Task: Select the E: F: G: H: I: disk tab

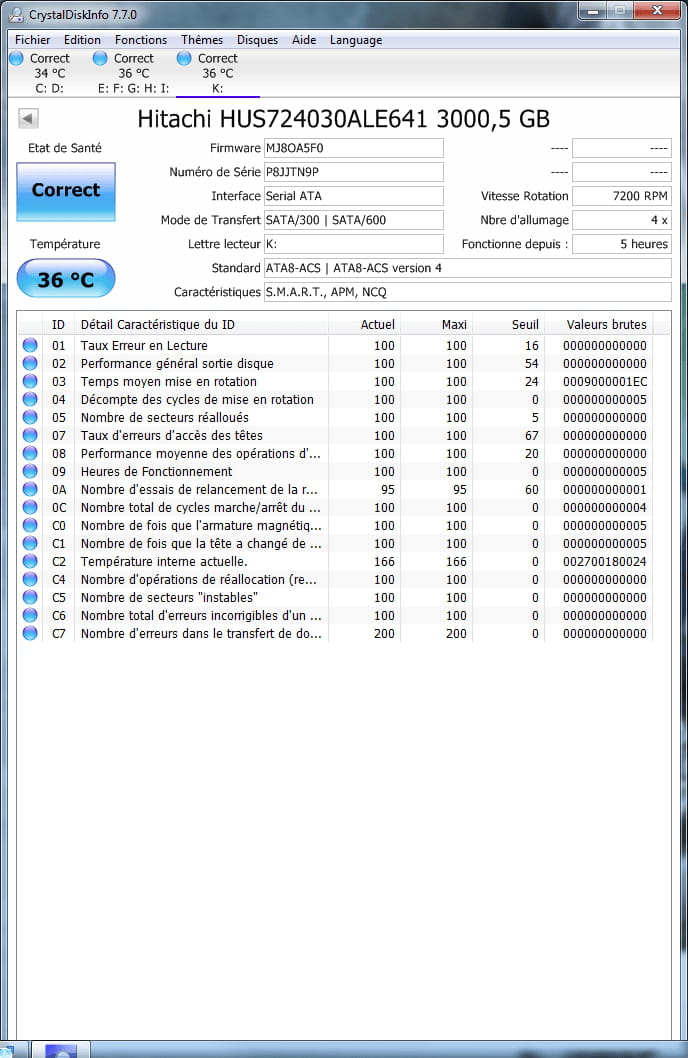Action: [x=133, y=74]
